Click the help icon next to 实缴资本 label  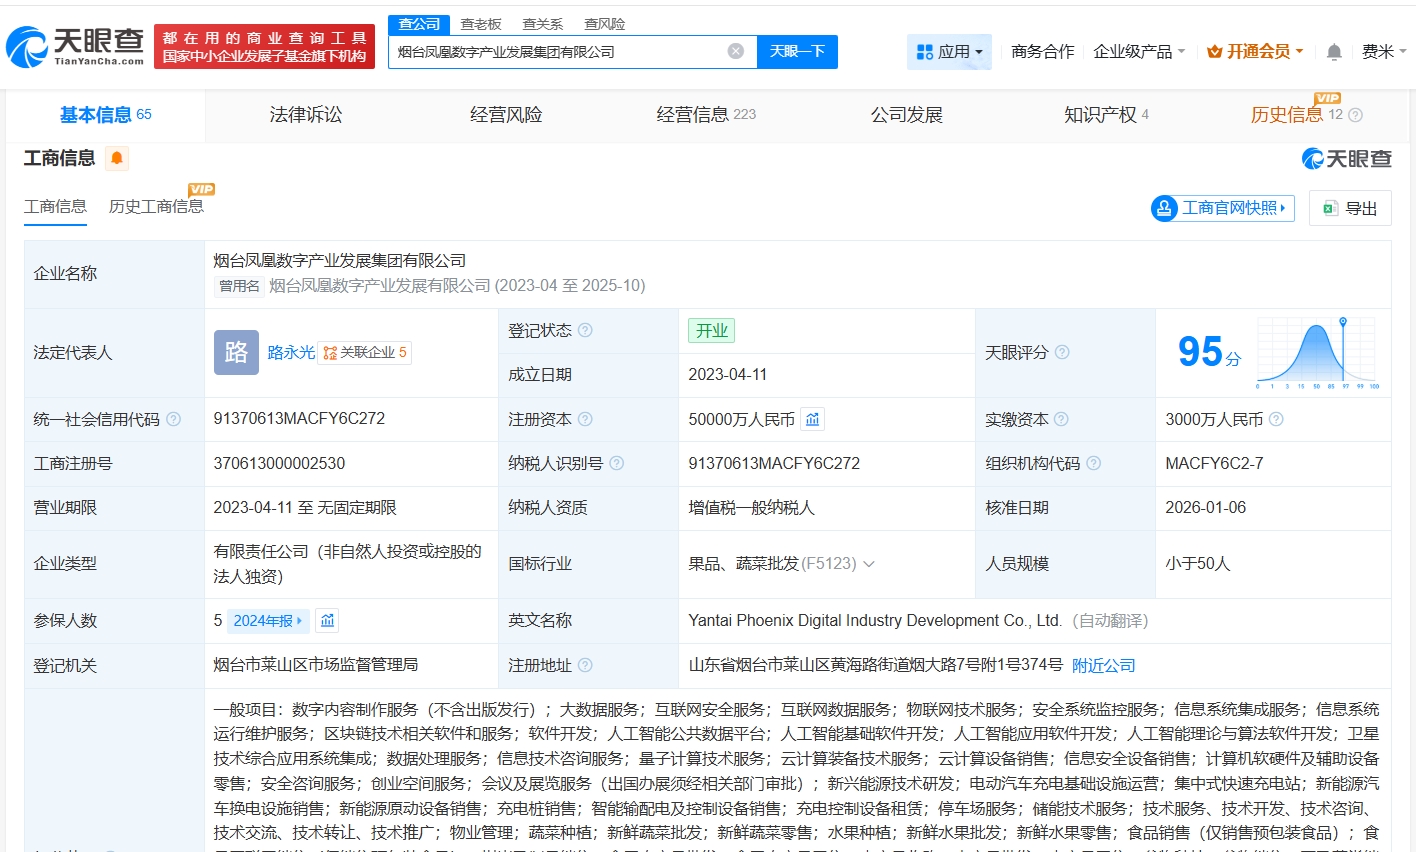pos(1062,419)
